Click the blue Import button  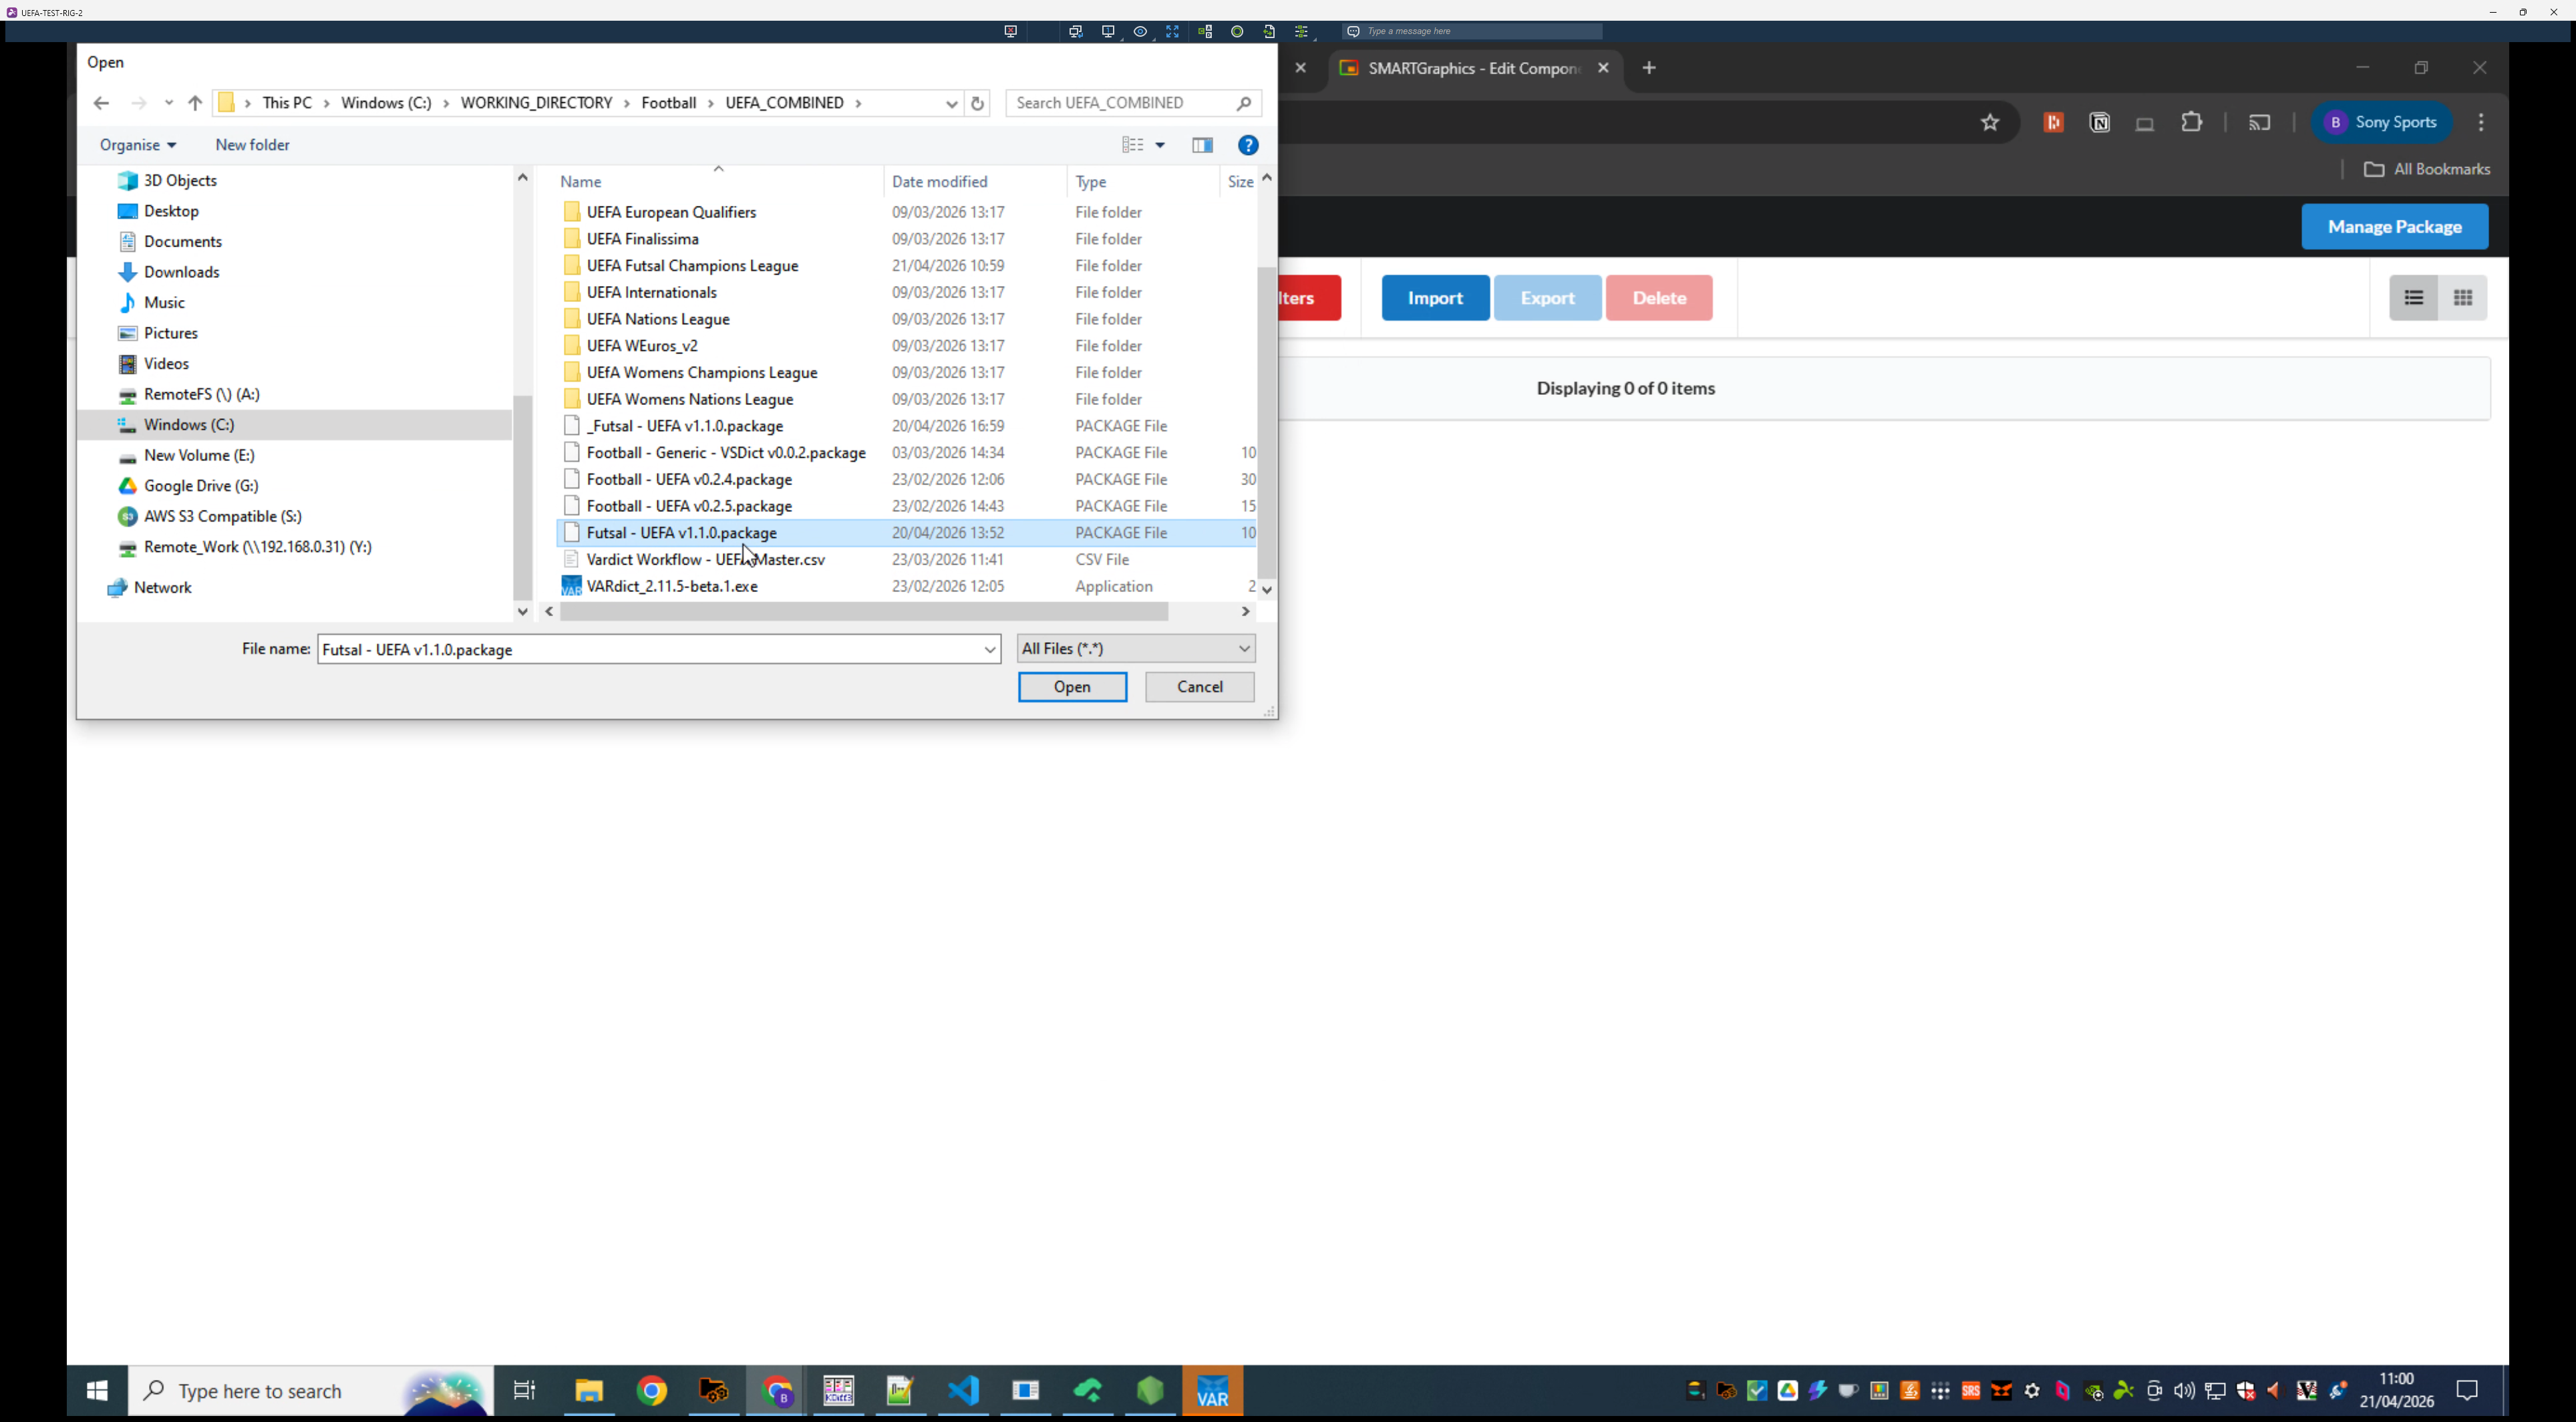click(1435, 298)
